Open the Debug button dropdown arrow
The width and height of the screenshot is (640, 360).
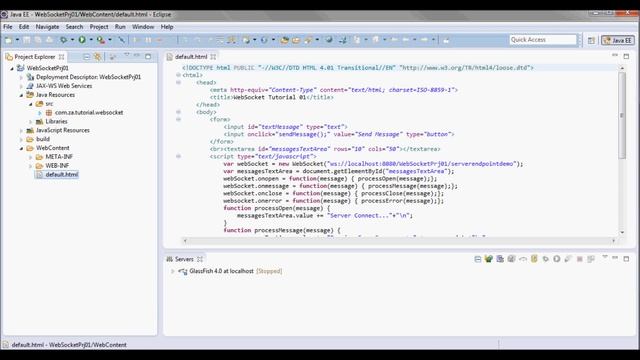point(72,40)
